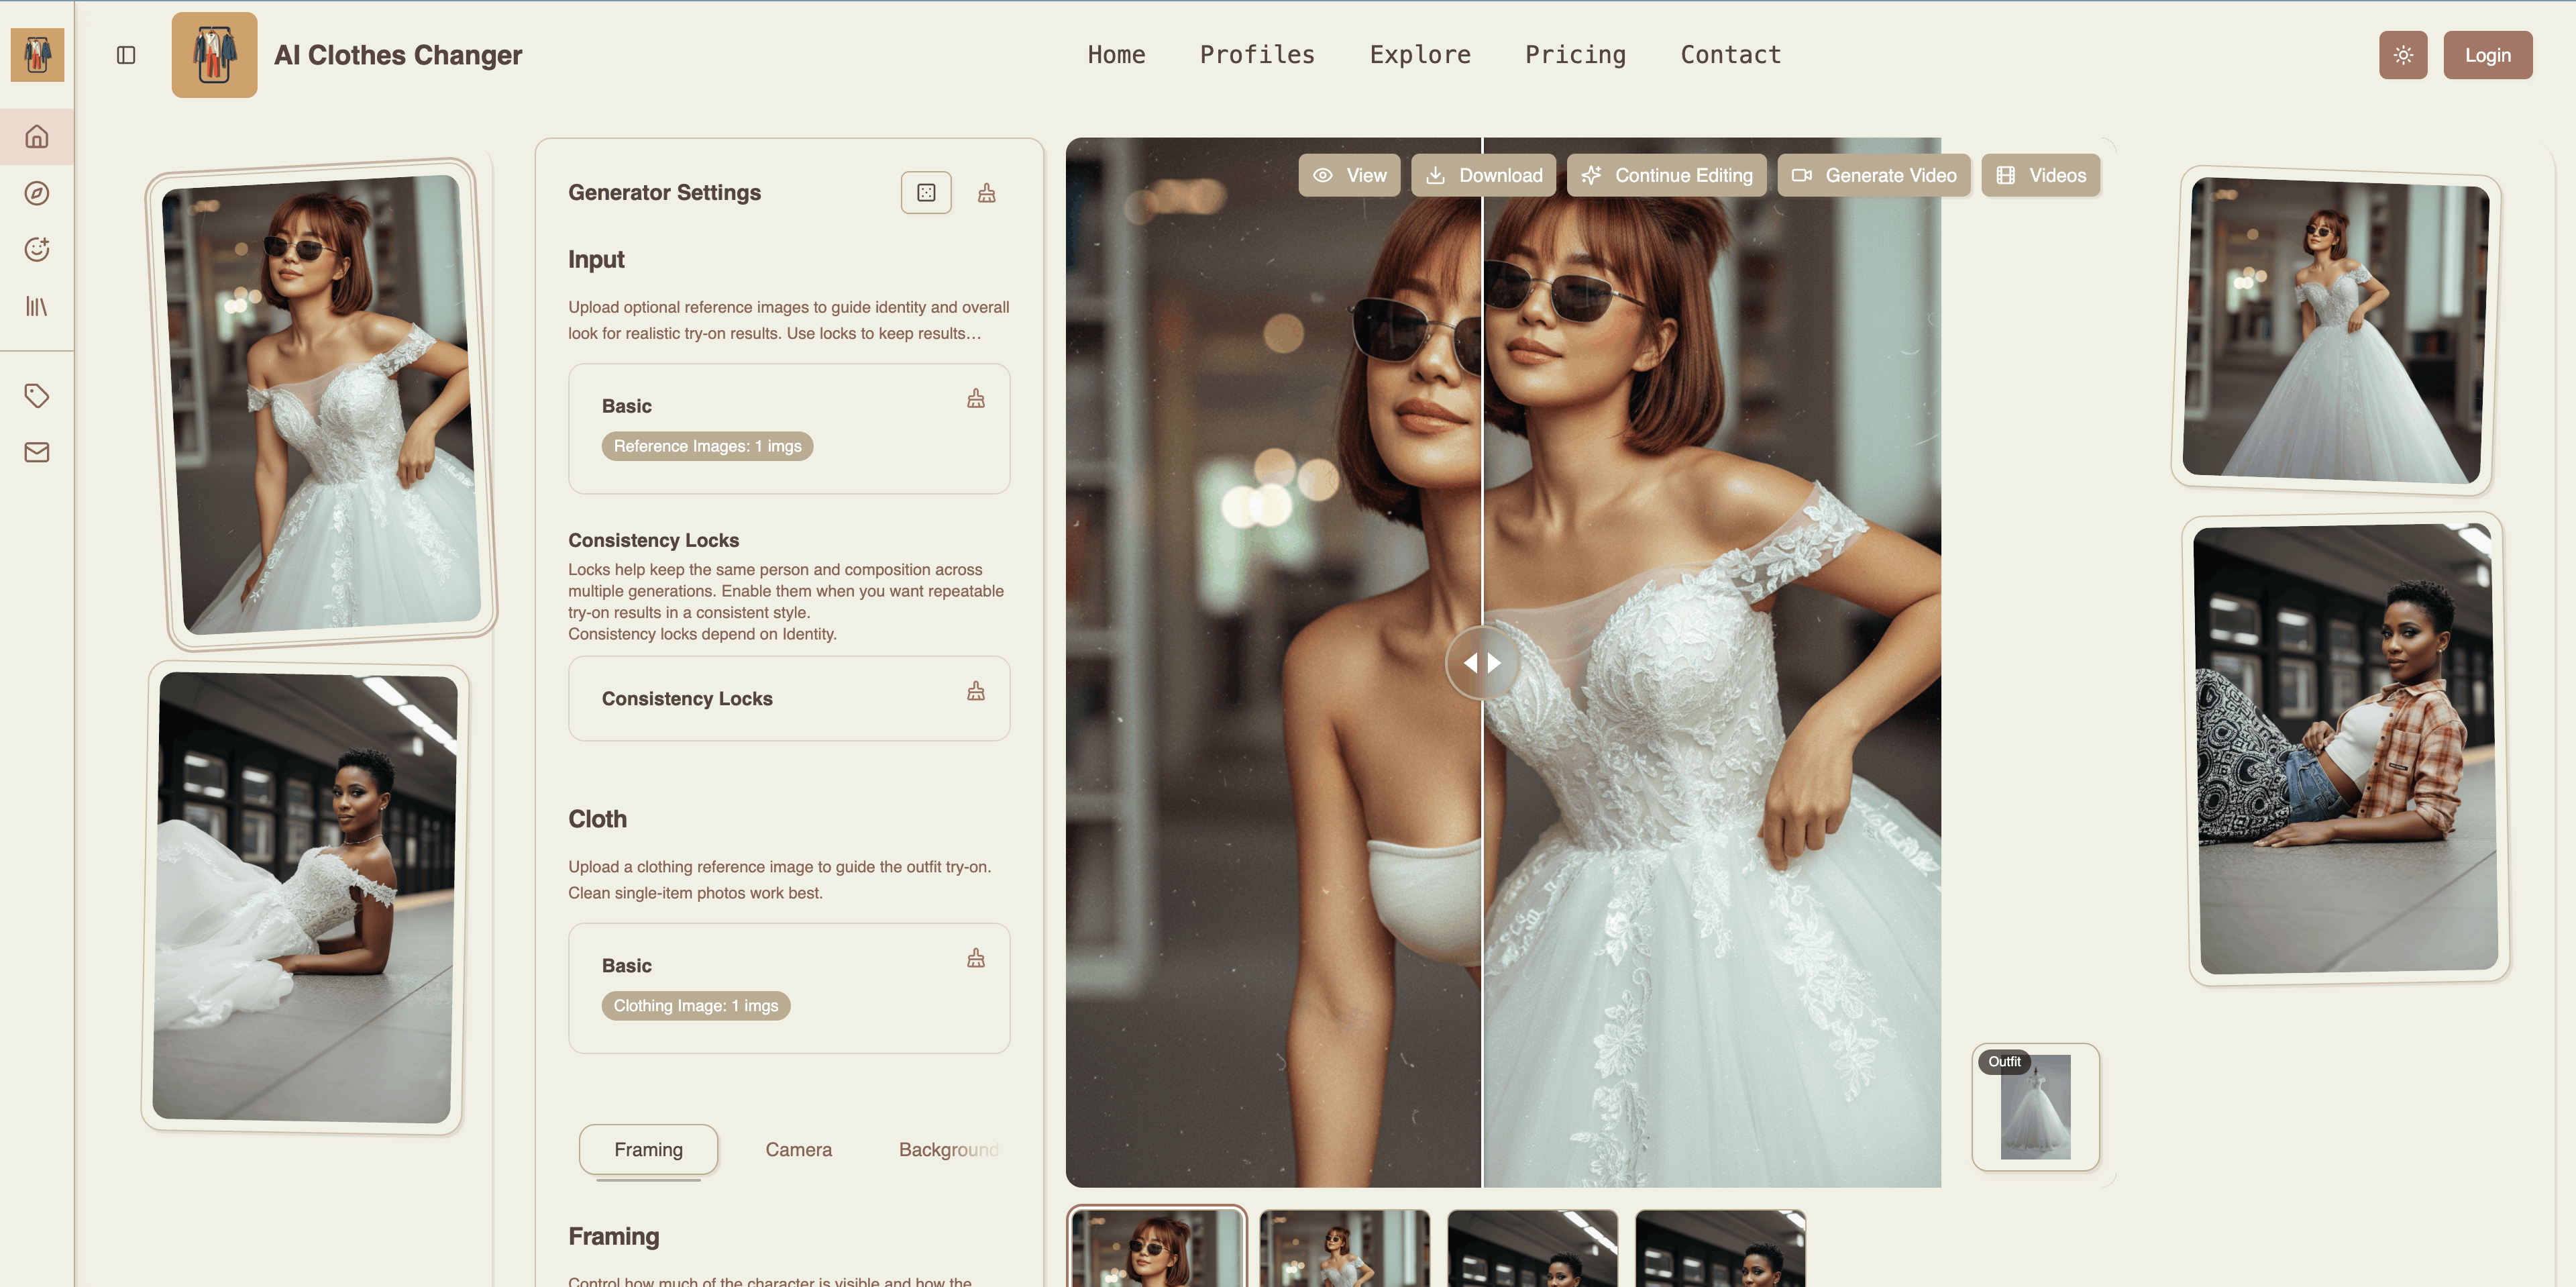The height and width of the screenshot is (1287, 2576).
Task: Toggle light theme with the sun icon
Action: (x=2403, y=55)
